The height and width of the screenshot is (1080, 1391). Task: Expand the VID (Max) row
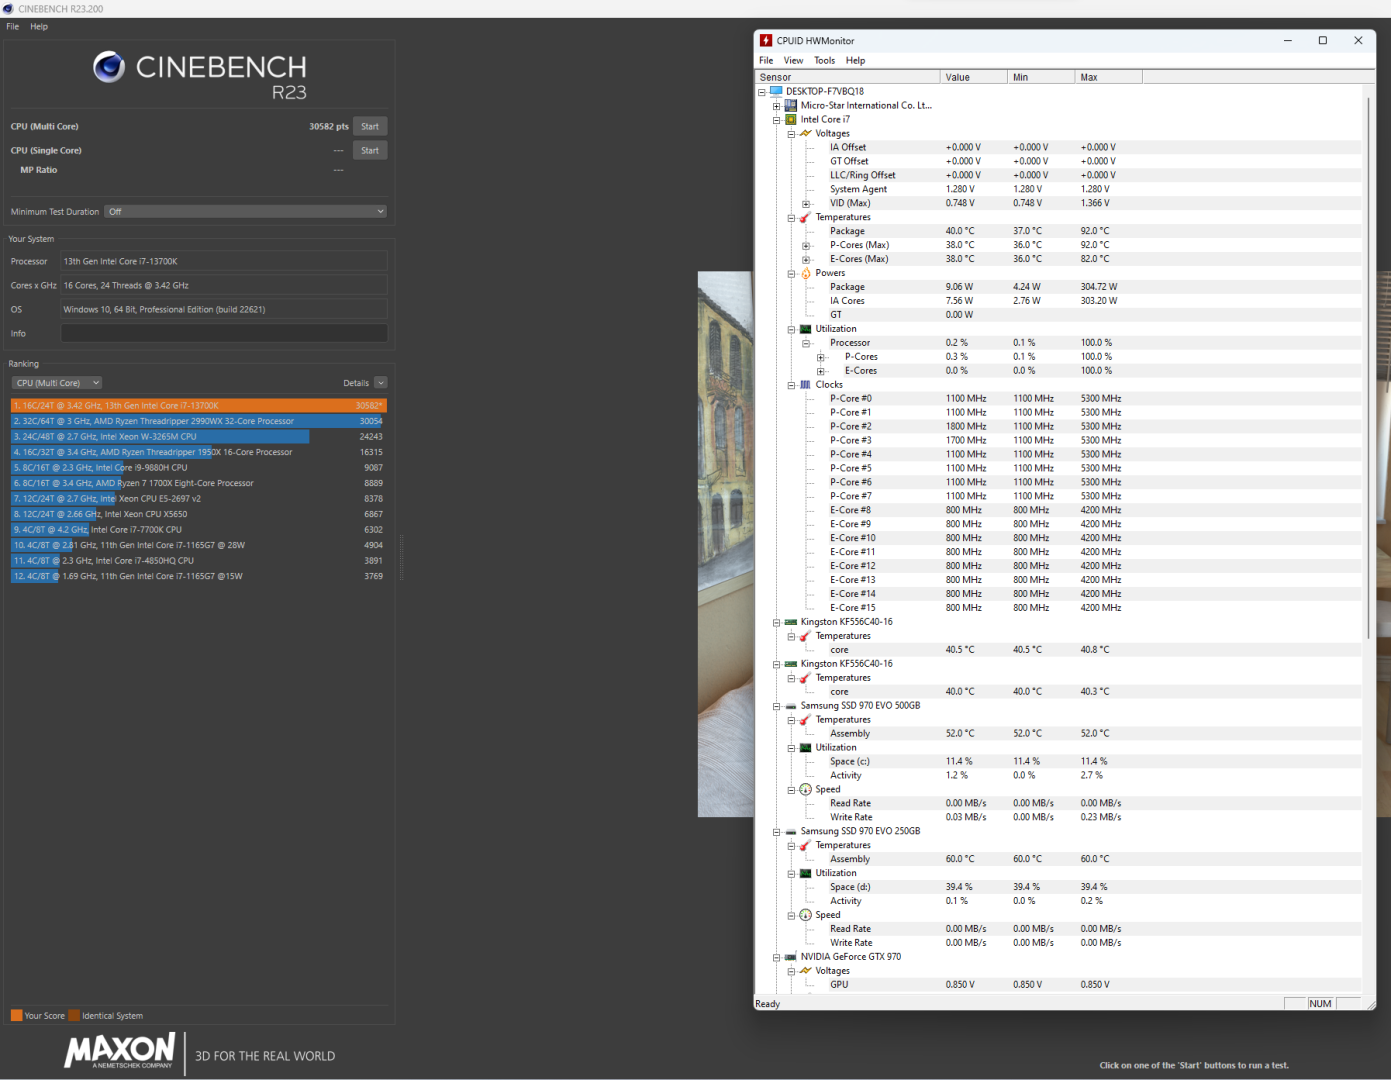pyautogui.click(x=806, y=203)
